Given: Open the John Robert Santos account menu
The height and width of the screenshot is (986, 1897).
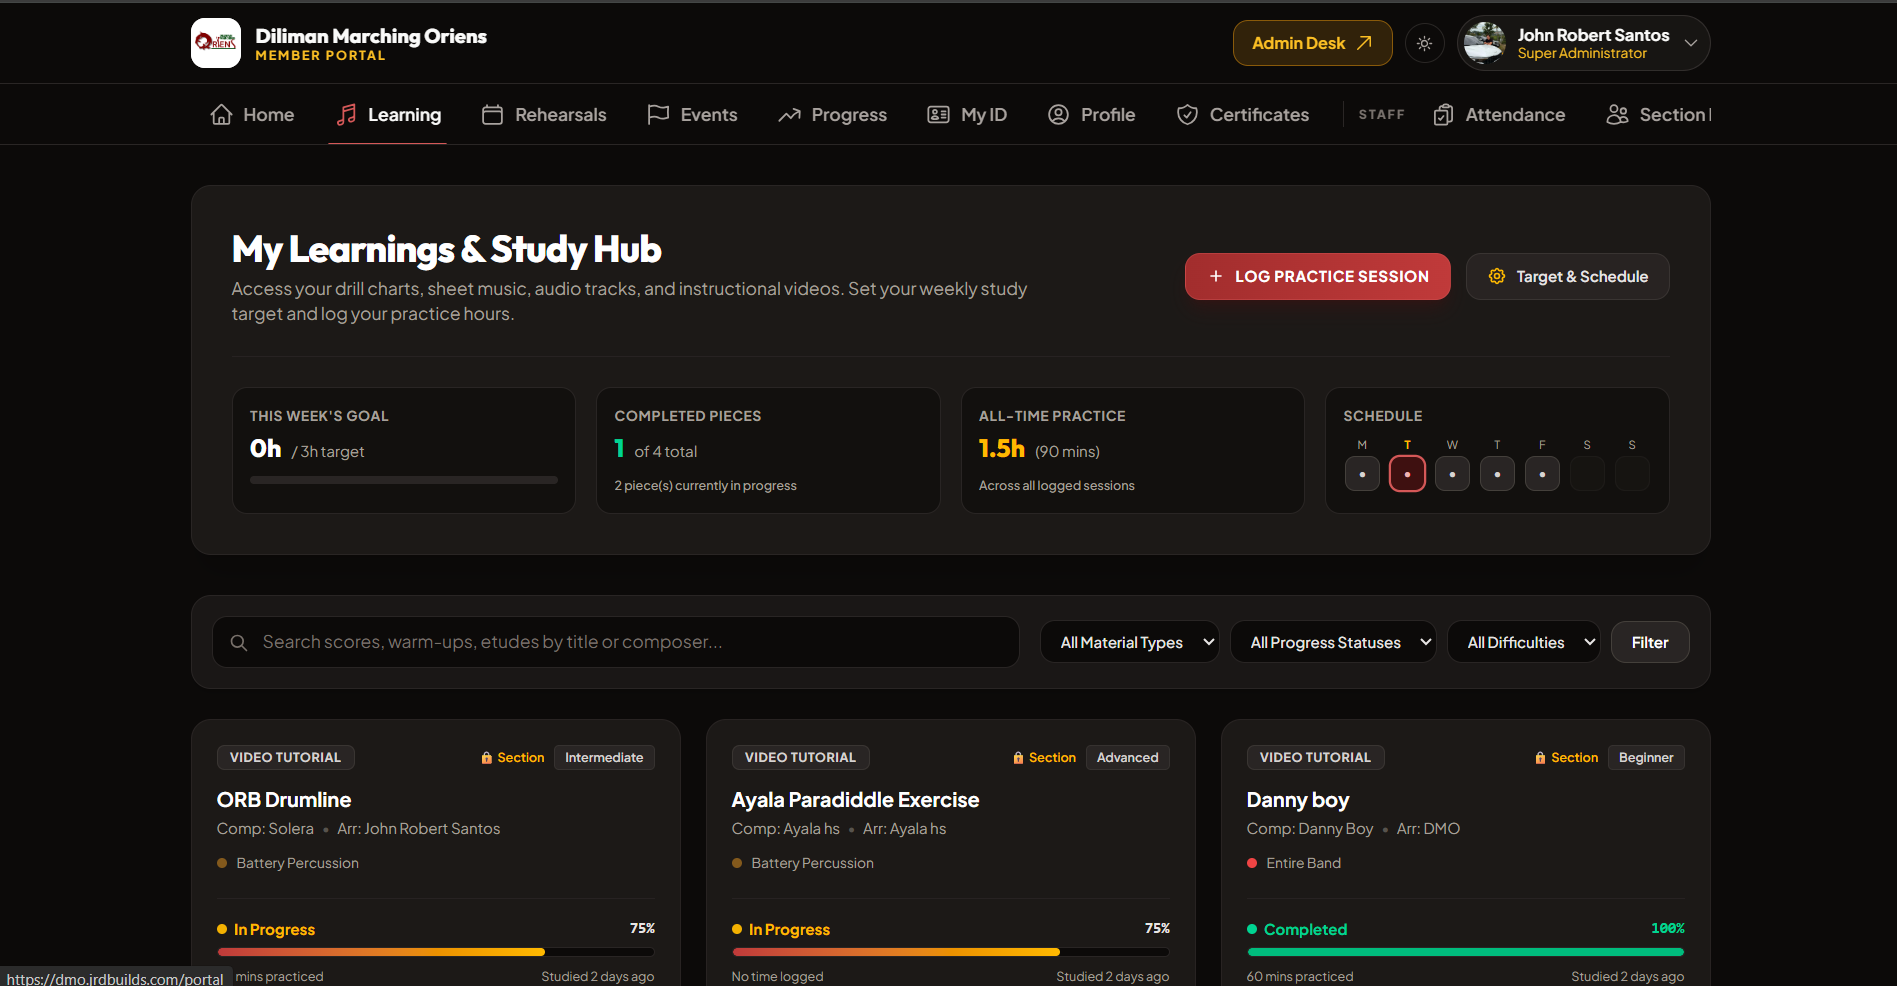Looking at the screenshot, I should [x=1583, y=43].
